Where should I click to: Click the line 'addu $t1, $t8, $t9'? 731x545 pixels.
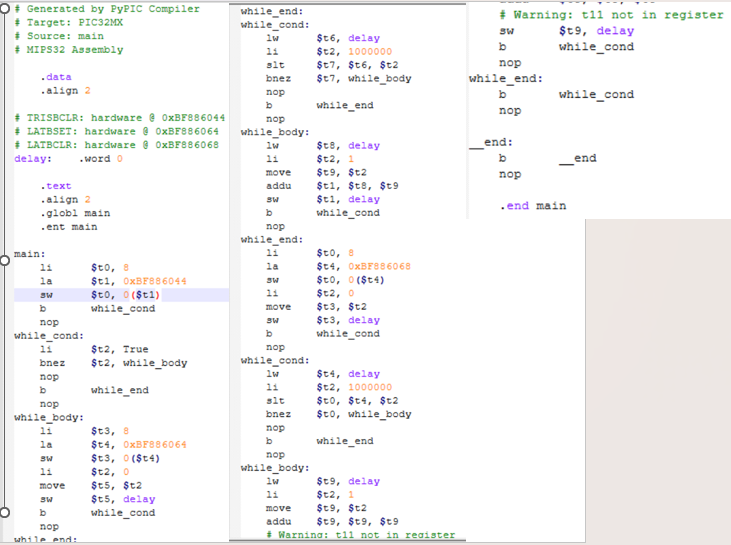[332, 186]
